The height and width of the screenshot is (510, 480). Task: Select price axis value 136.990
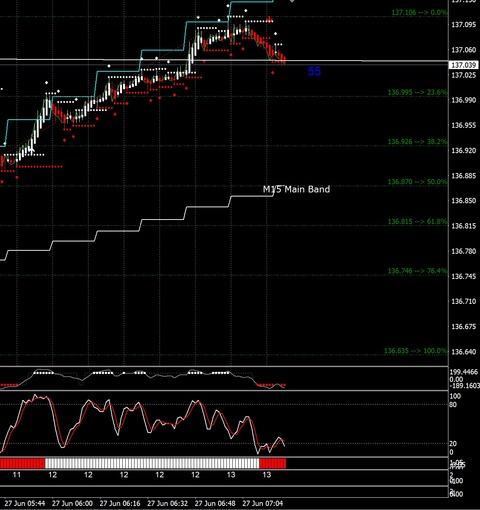pos(464,100)
